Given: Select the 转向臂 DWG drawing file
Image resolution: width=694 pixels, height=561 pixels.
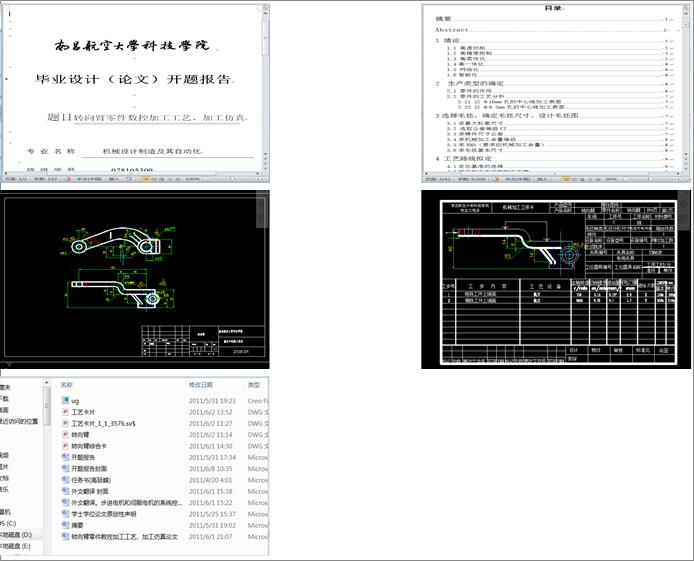Looking at the screenshot, I should coord(82,434).
